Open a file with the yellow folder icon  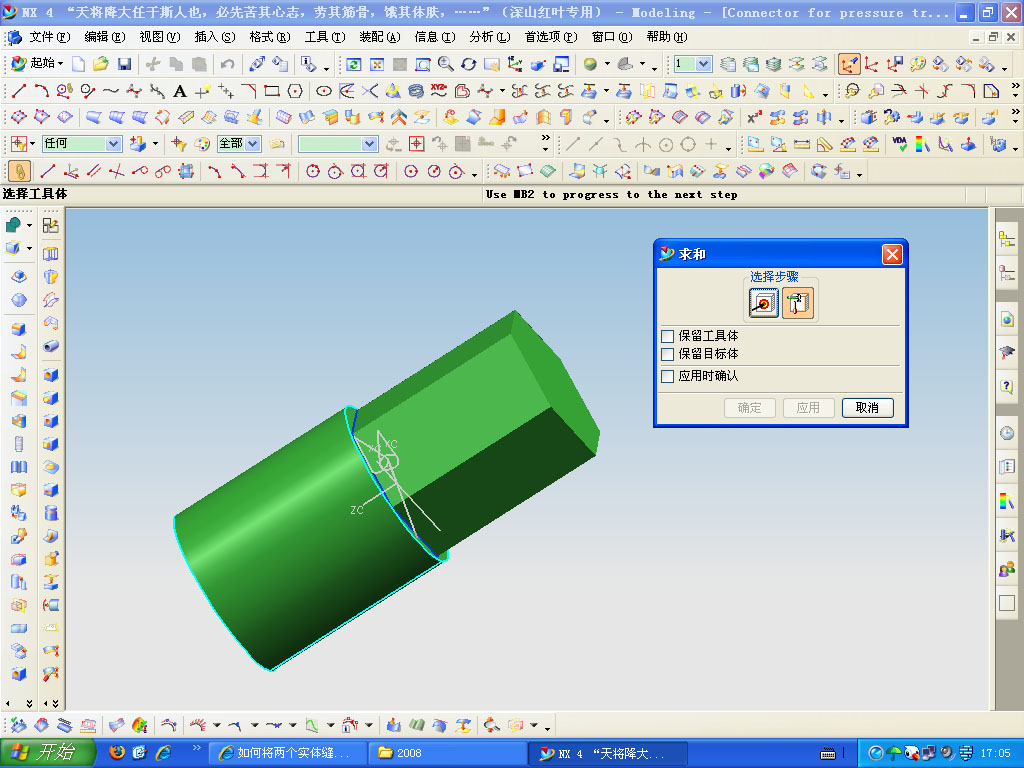[101, 63]
